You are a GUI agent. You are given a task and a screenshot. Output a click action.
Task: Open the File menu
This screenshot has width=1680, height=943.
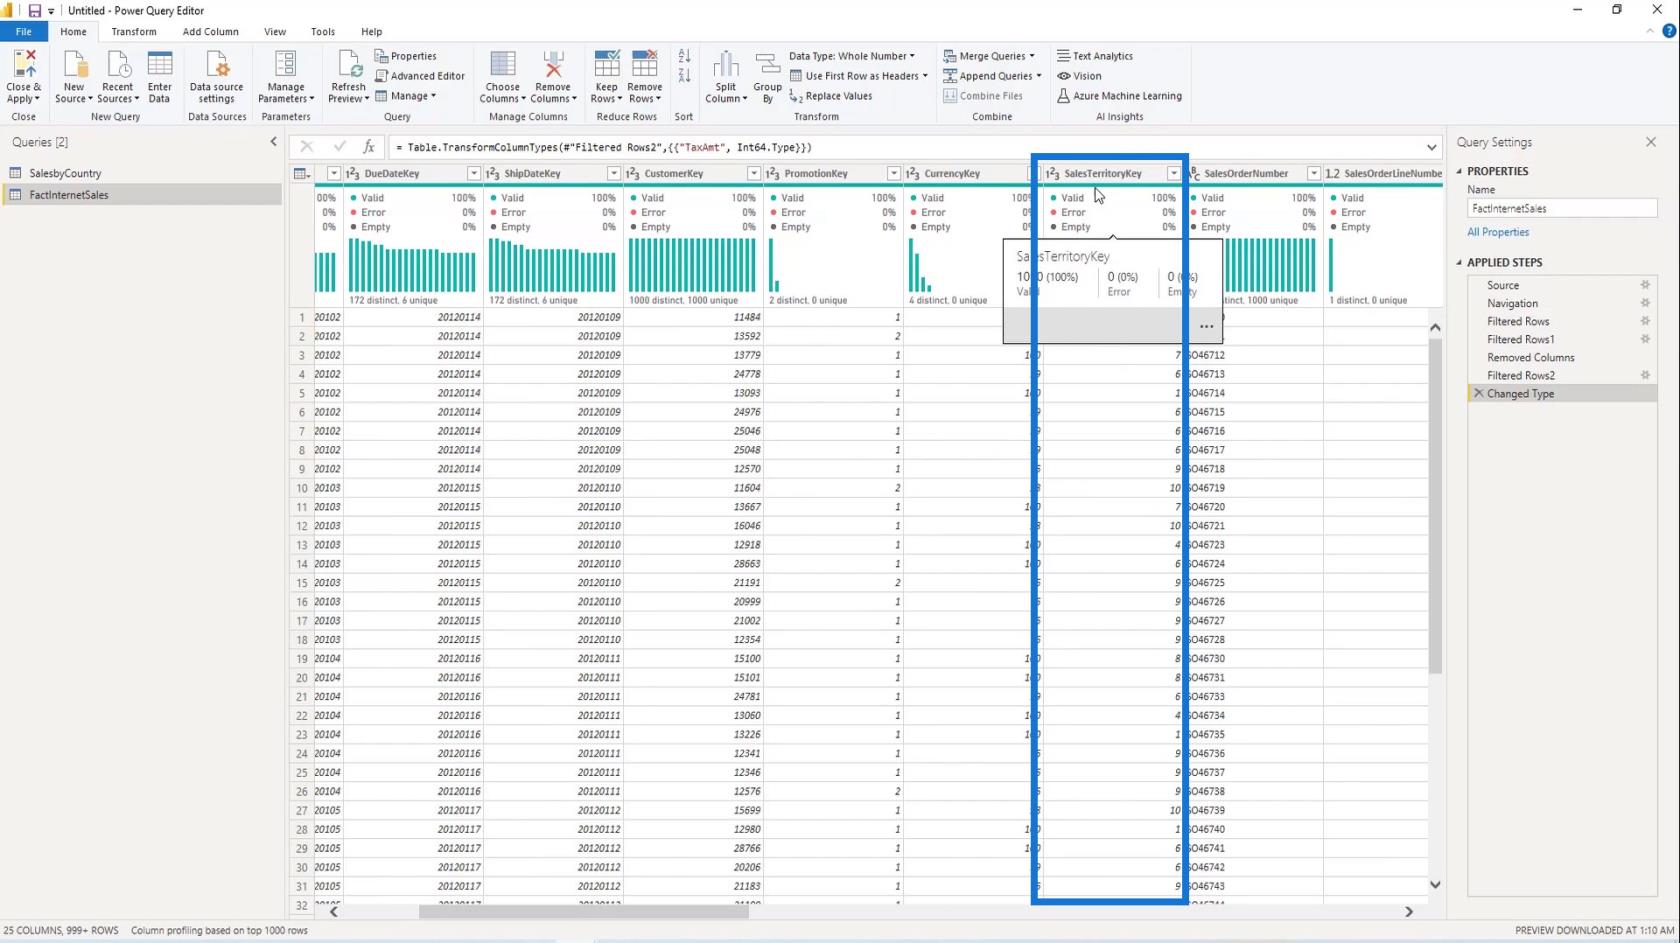[x=23, y=31]
